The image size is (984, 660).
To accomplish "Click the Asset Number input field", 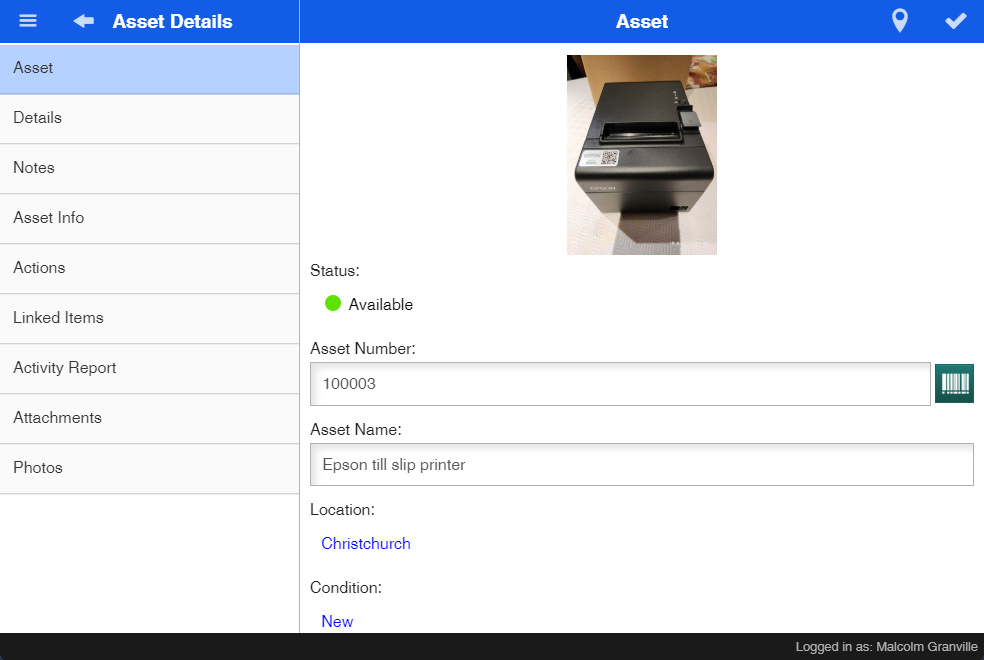I will pos(620,384).
